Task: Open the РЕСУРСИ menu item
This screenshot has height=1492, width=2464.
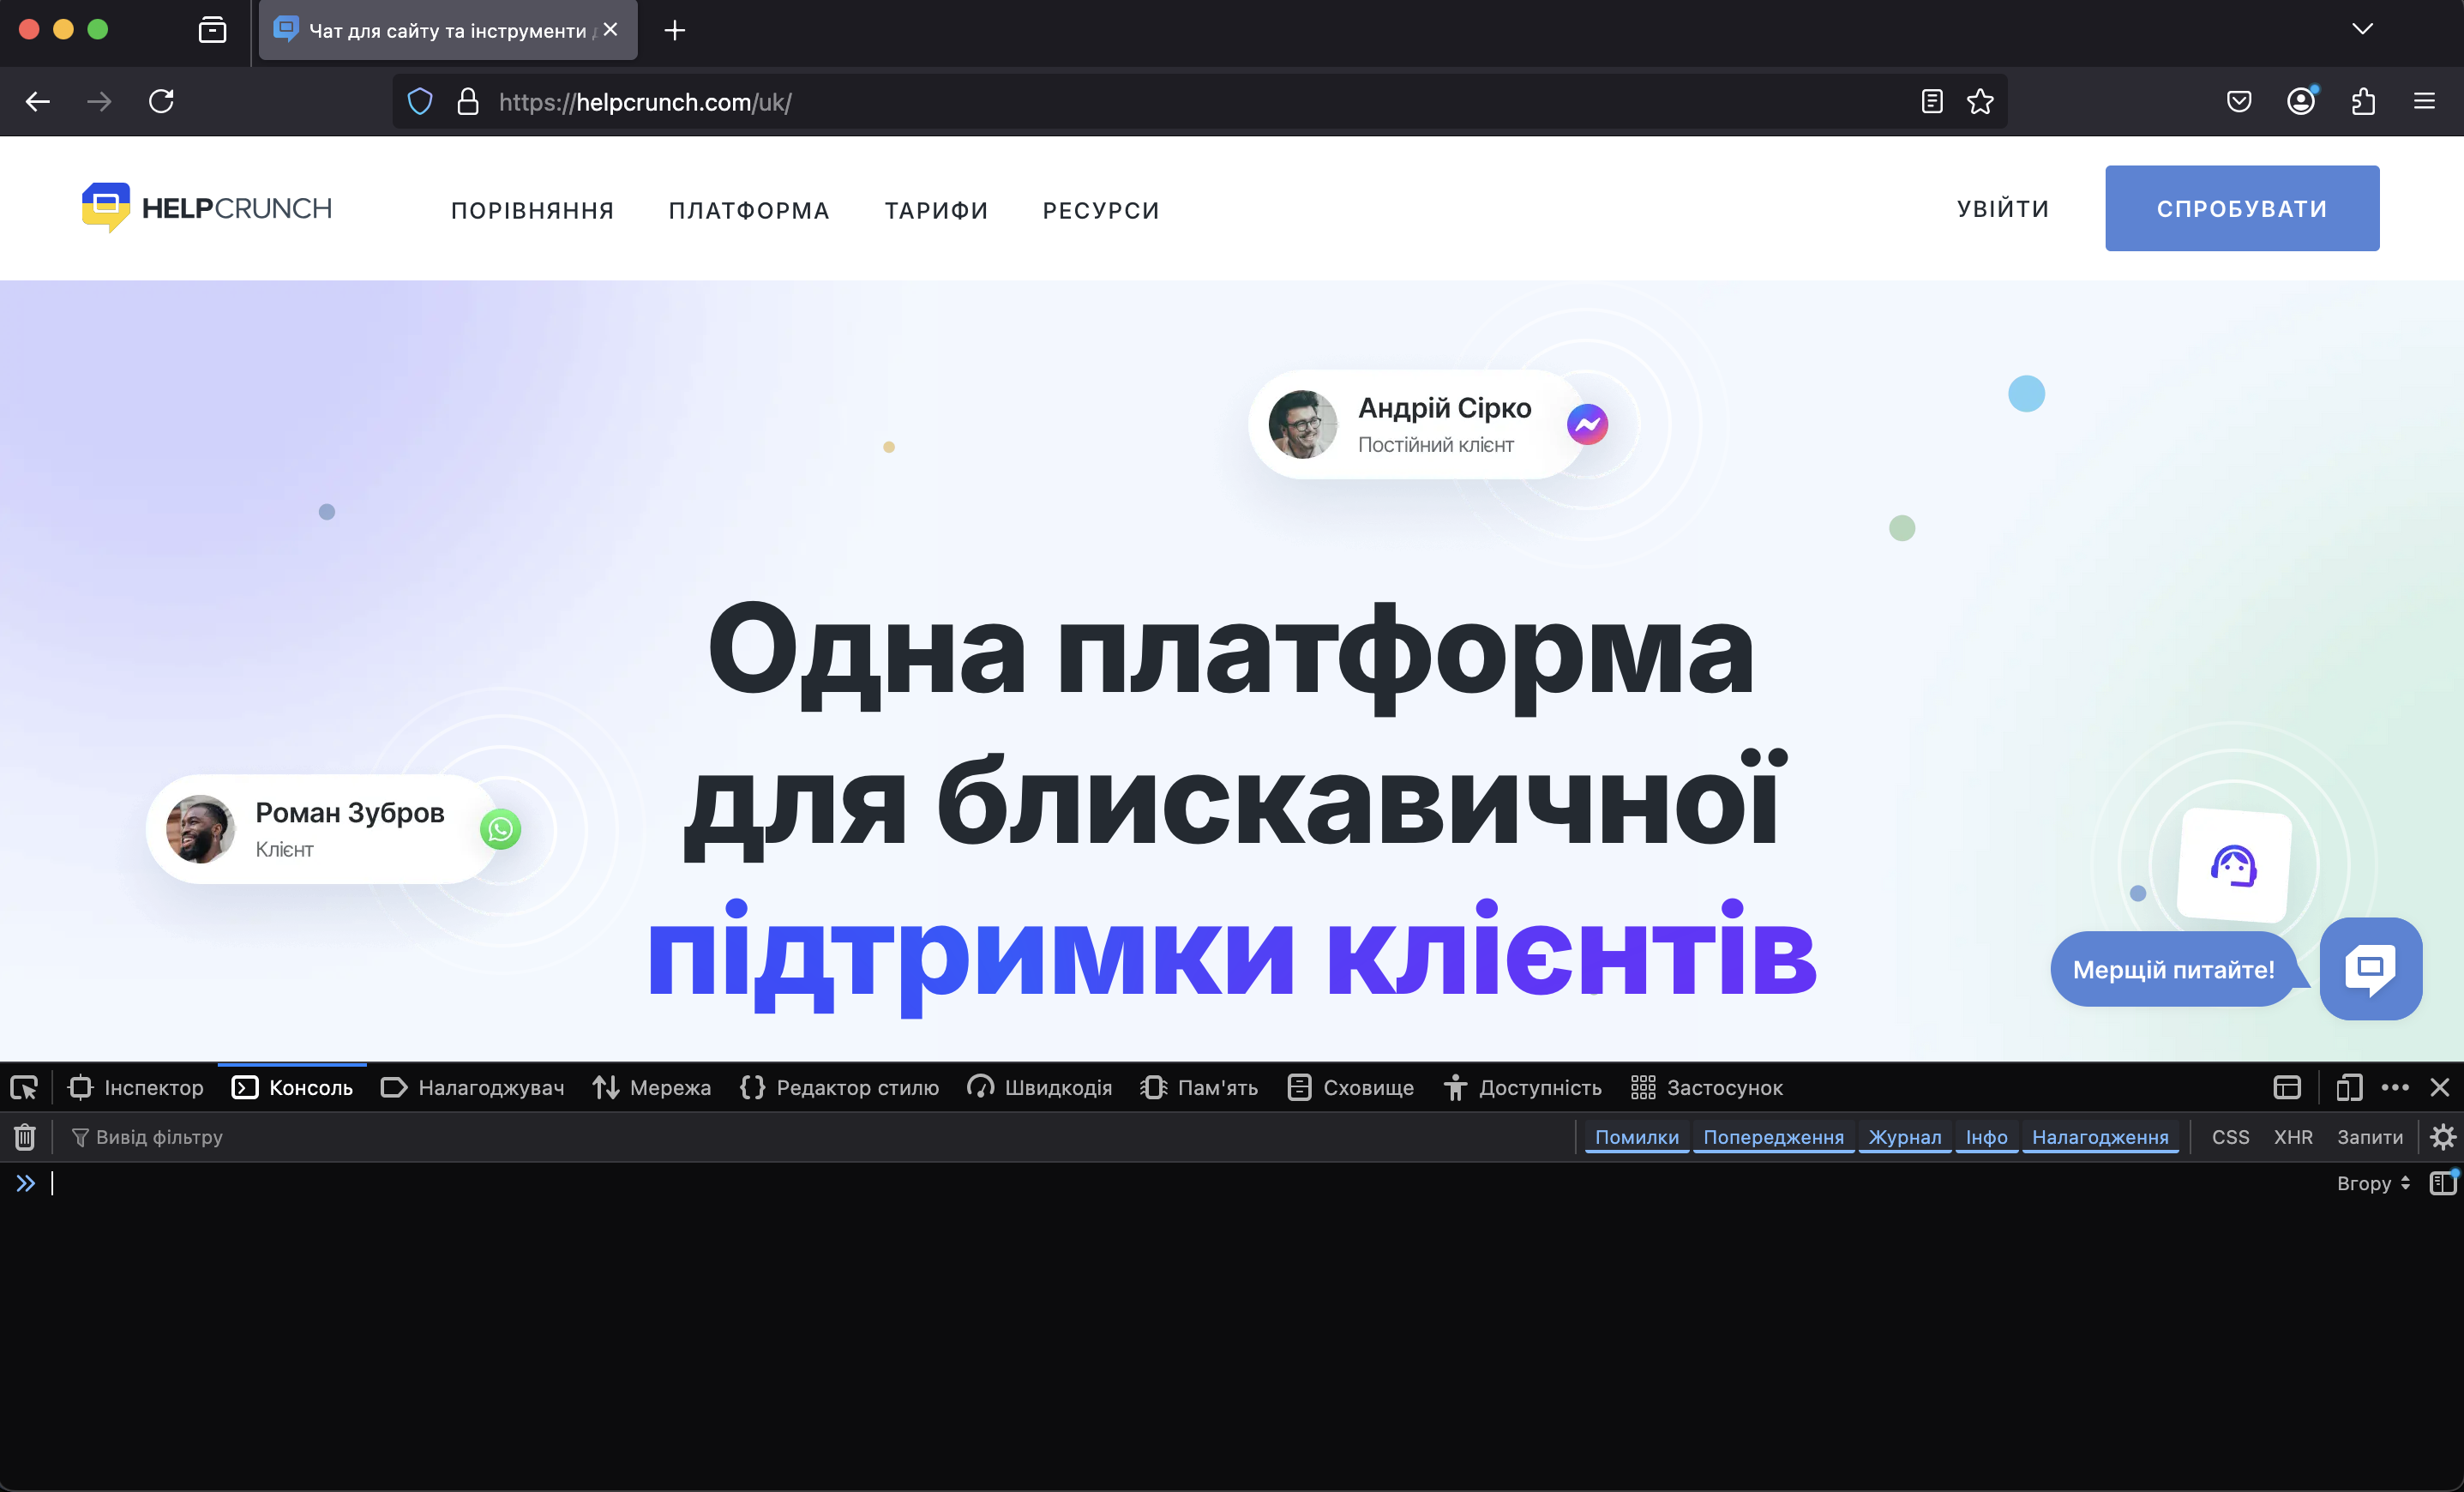Action: tap(1101, 210)
